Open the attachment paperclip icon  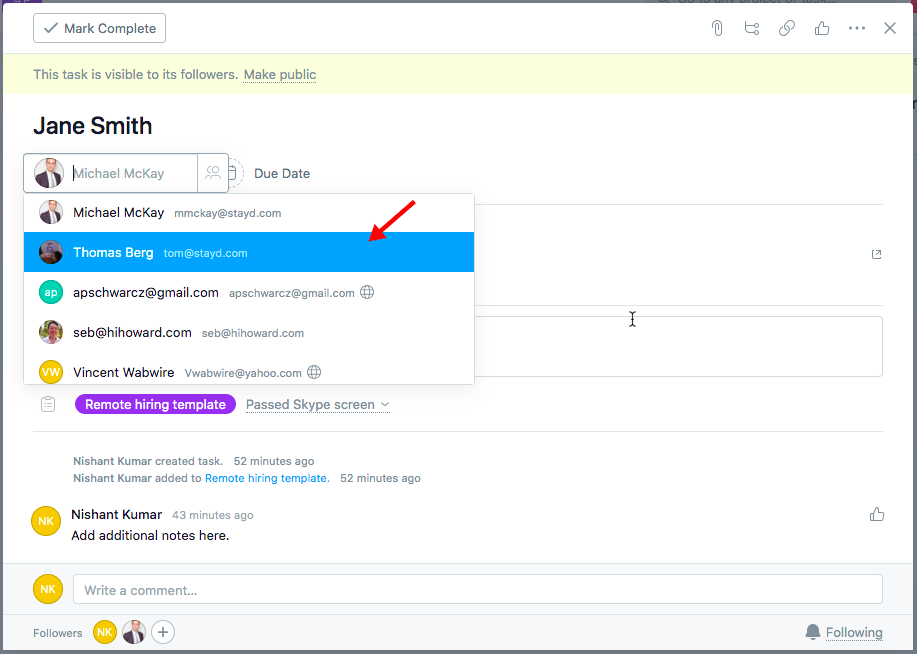coord(717,28)
